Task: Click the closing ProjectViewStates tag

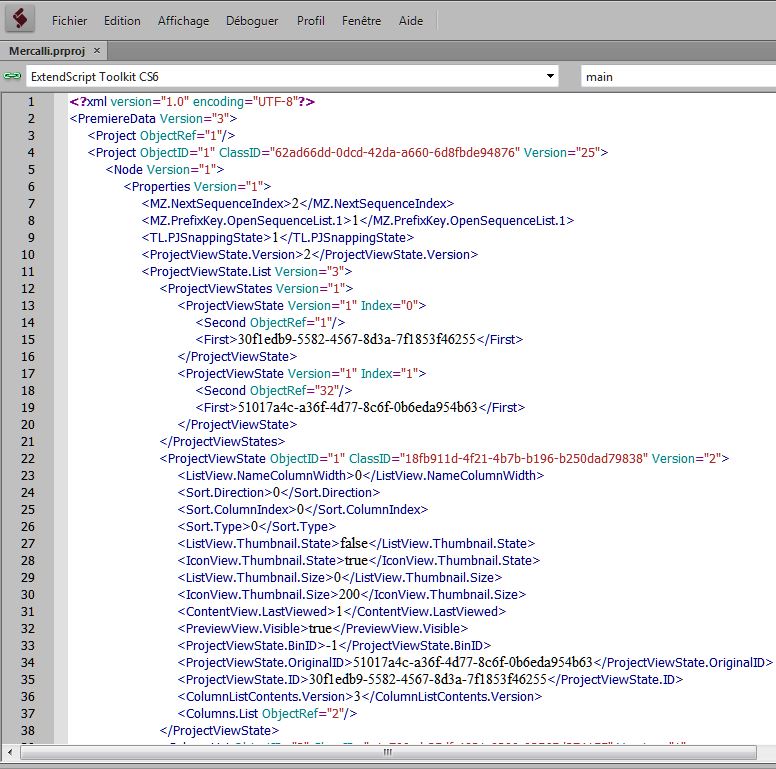Action: coord(222,441)
